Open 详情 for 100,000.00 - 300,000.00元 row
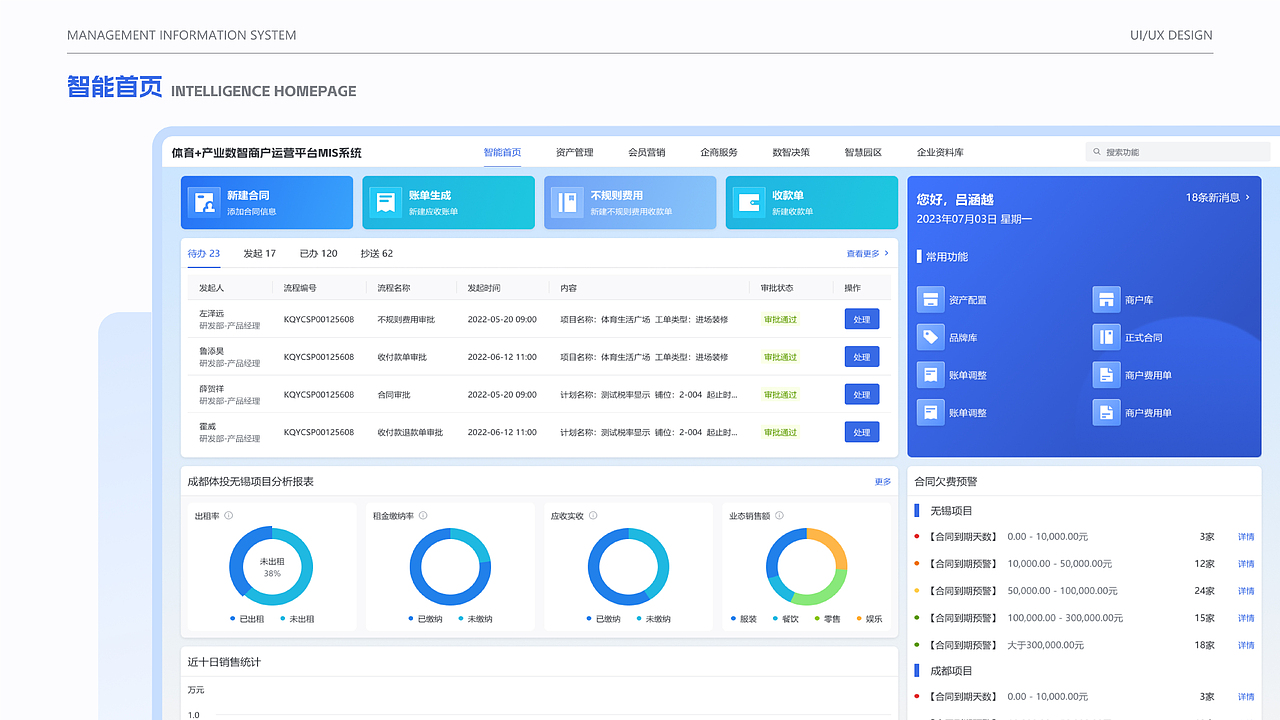 [x=1246, y=618]
